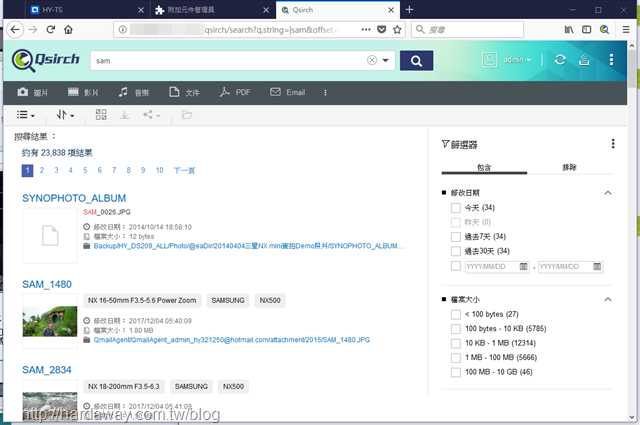Open browser hamburger menu
This screenshot has height=425, width=640.
(626, 29)
